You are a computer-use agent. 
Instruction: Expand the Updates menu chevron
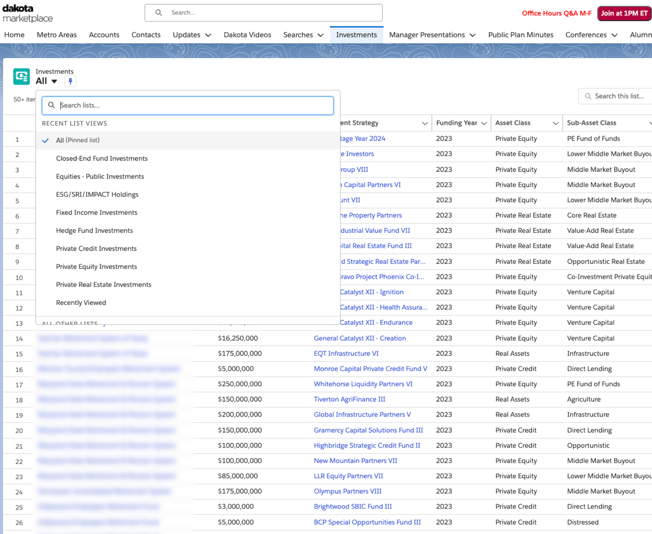[x=208, y=35]
